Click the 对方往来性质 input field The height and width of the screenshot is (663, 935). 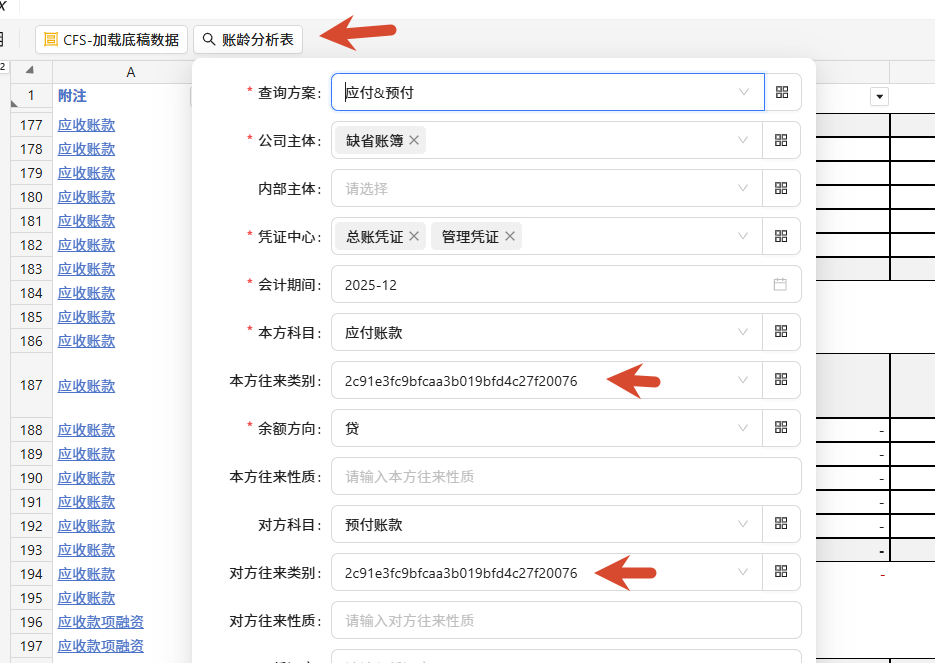[566, 620]
